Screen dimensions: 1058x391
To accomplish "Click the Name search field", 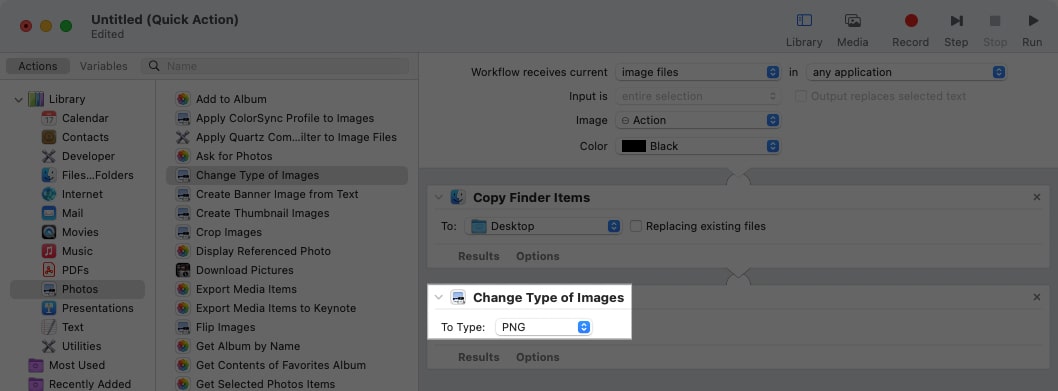I will [275, 66].
